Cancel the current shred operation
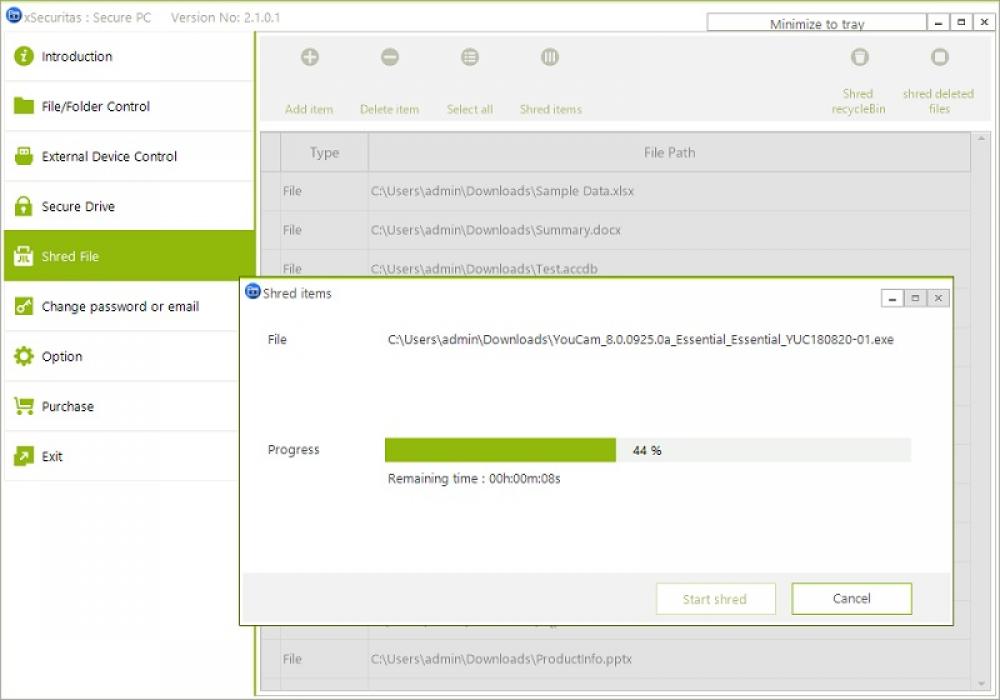The image size is (1000, 700). coord(851,598)
